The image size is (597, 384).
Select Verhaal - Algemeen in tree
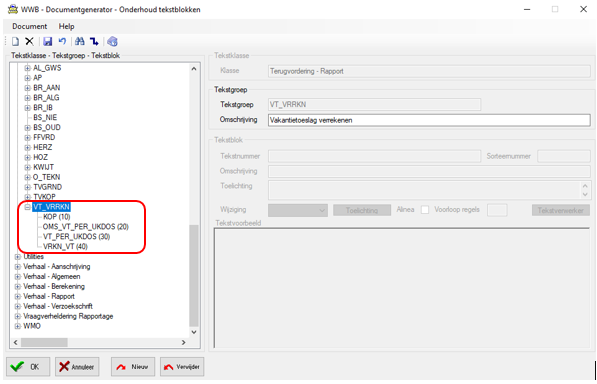point(52,276)
